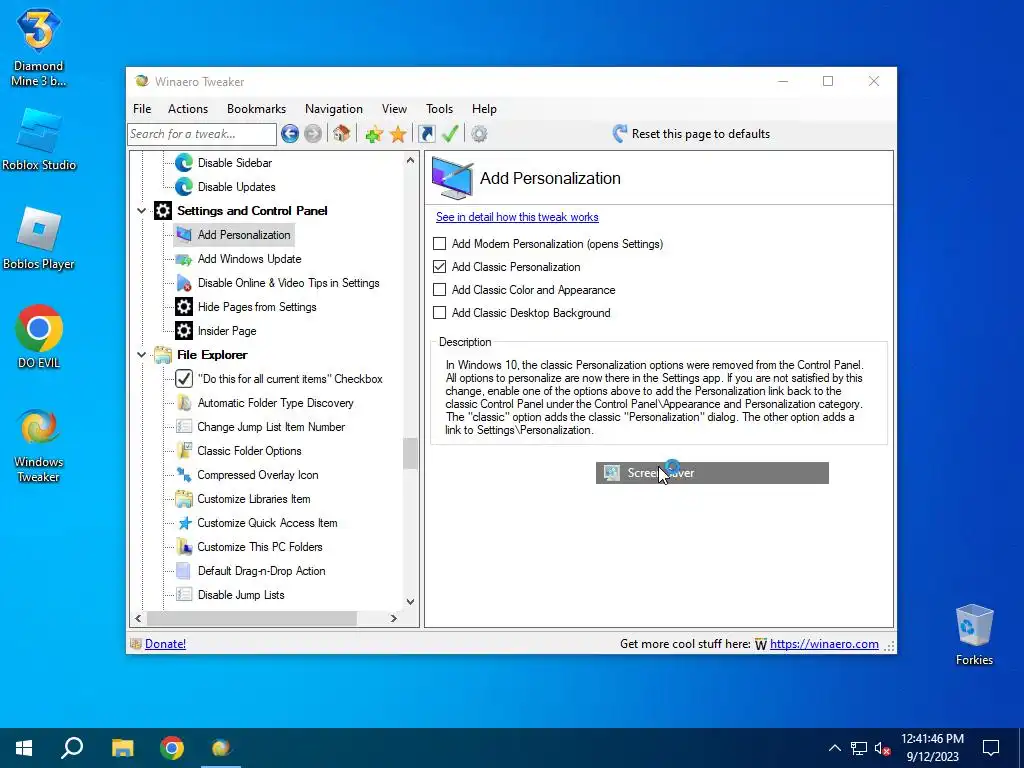1024x768 pixels.
Task: Select Customize Quick Access Item
Action: click(267, 523)
